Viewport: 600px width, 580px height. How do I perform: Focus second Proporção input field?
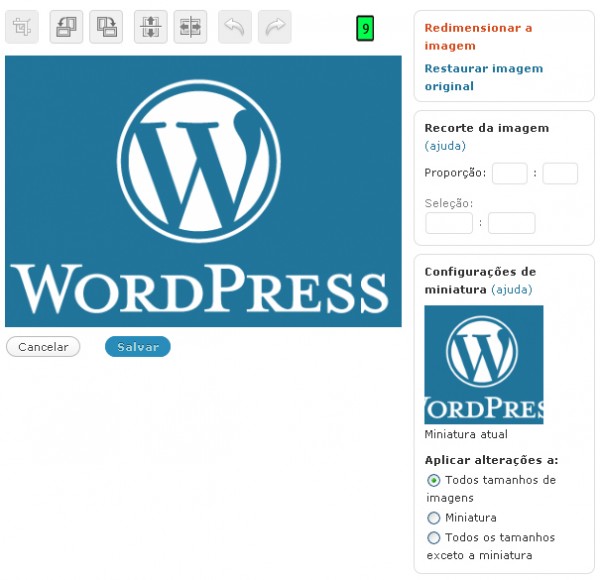[560, 174]
